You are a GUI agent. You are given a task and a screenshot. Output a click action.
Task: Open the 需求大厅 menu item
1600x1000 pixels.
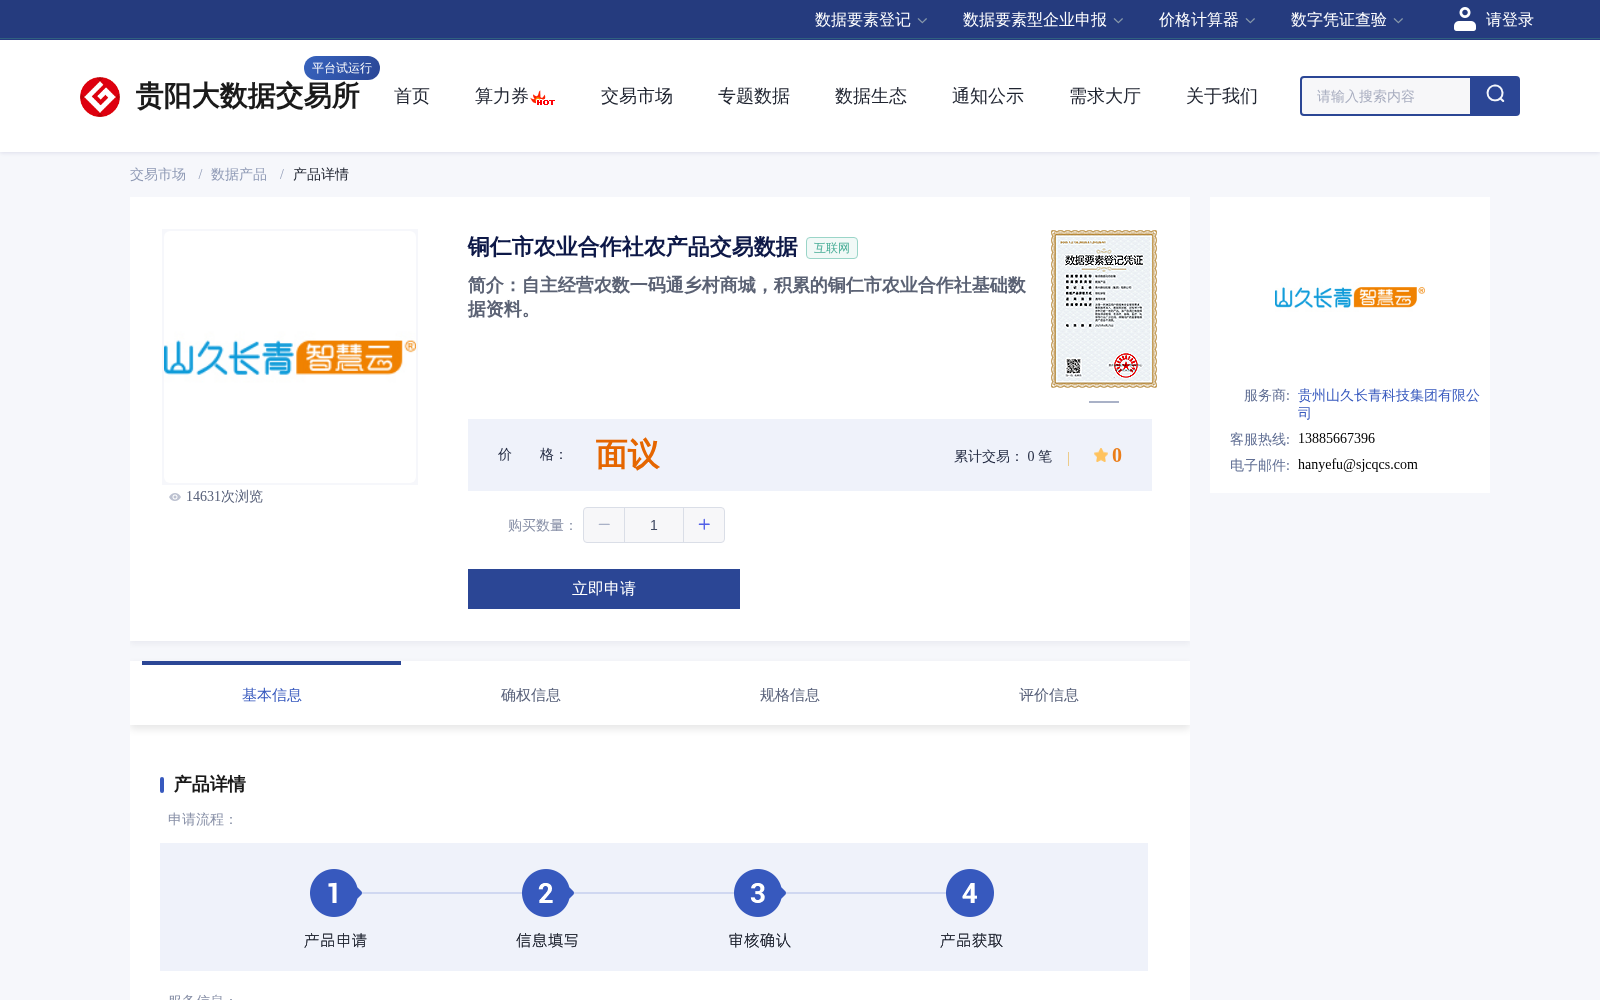pos(1105,96)
